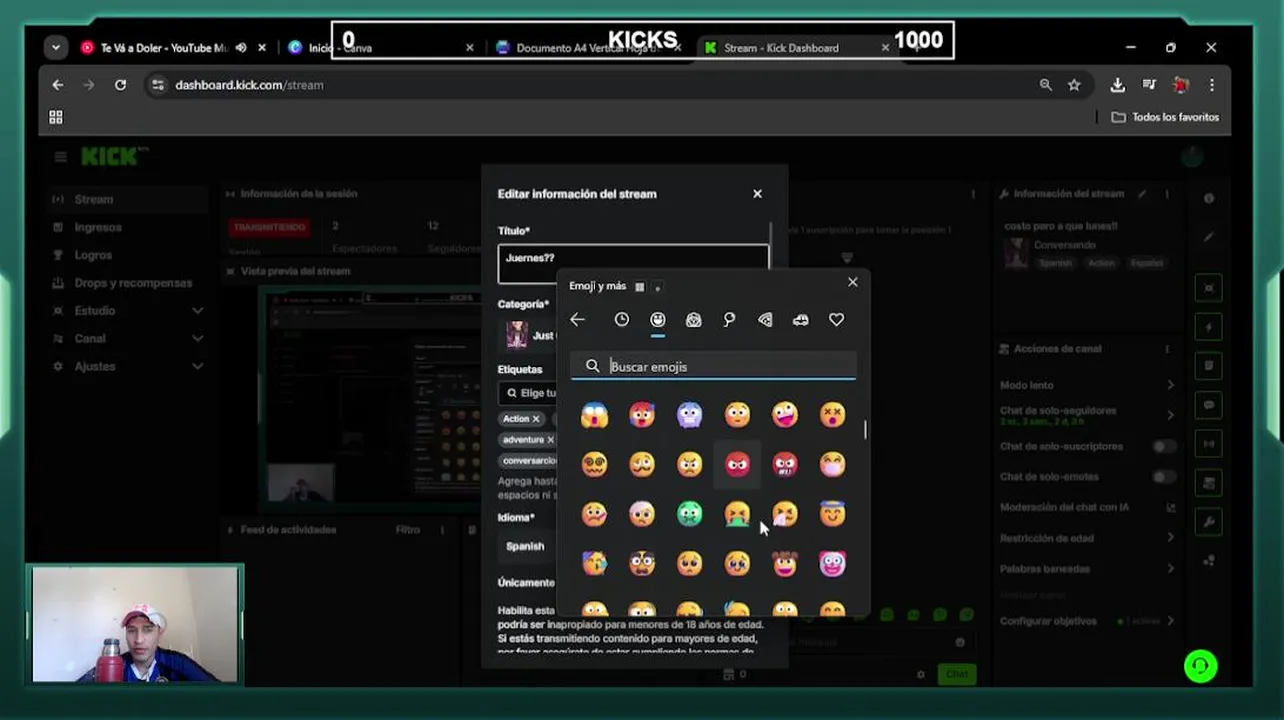This screenshot has width=1284, height=720.
Task: Toggle Chat de solo-suscriptores switch
Action: click(1163, 446)
